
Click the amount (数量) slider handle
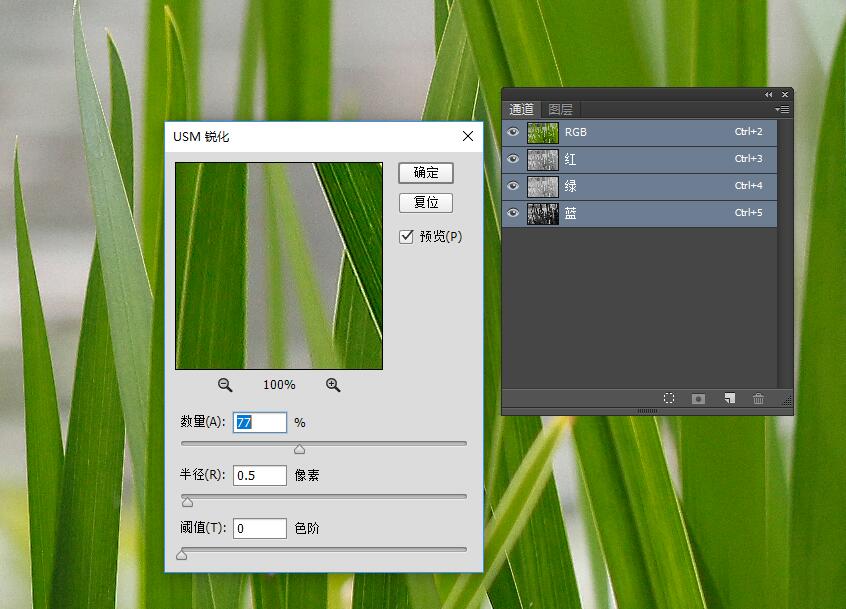click(x=299, y=449)
